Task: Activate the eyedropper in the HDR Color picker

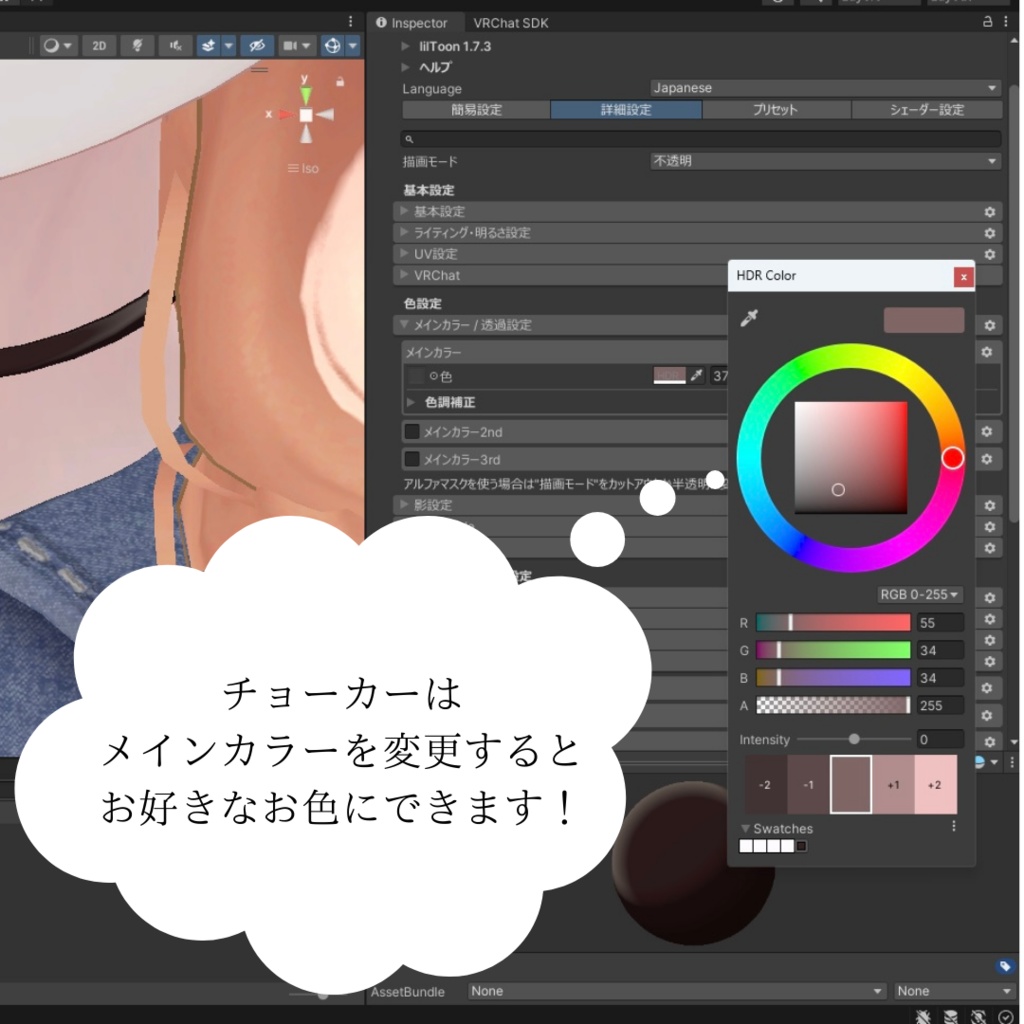Action: pos(750,318)
